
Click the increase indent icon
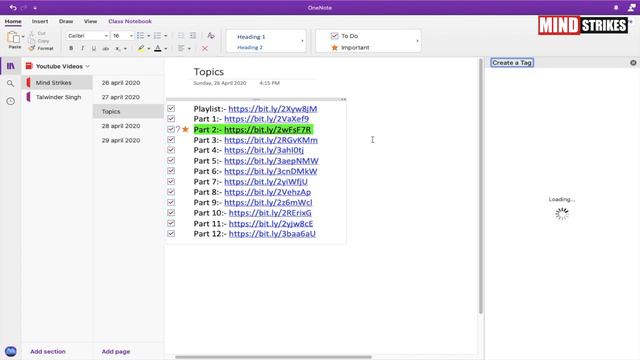click(x=193, y=36)
